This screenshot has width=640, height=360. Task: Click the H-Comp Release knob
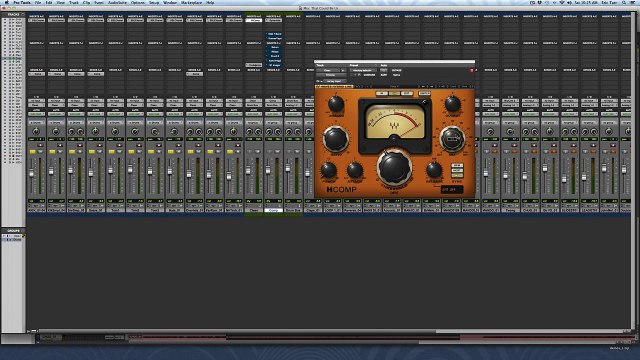coord(434,170)
